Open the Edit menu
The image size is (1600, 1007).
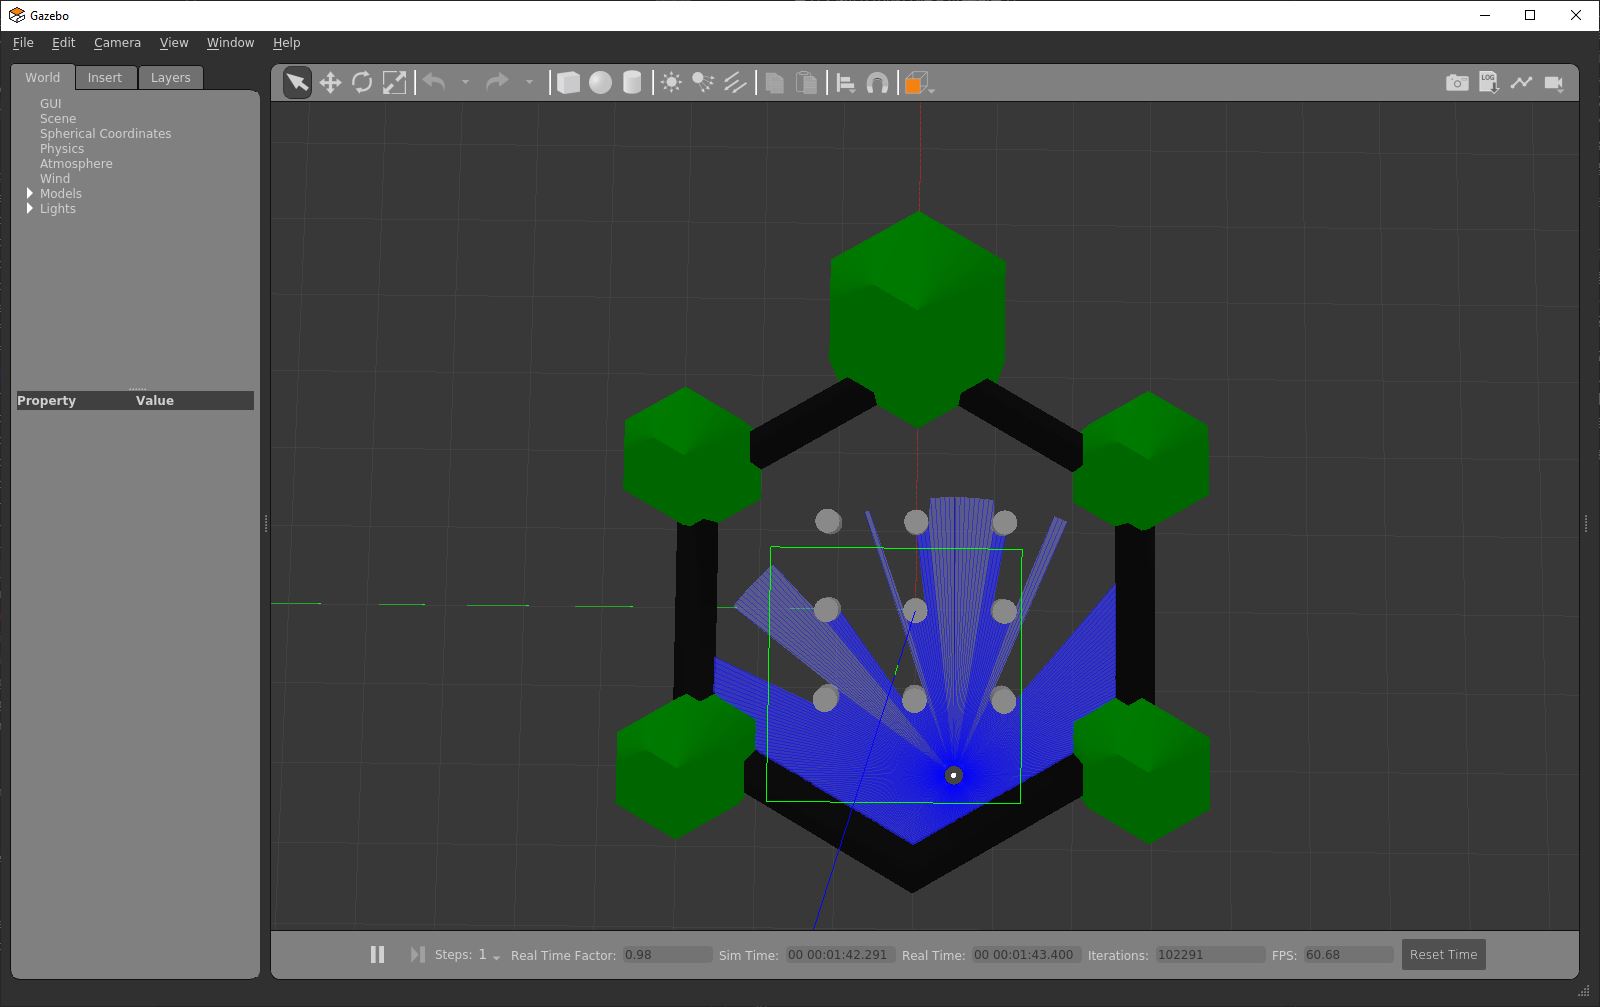click(63, 42)
